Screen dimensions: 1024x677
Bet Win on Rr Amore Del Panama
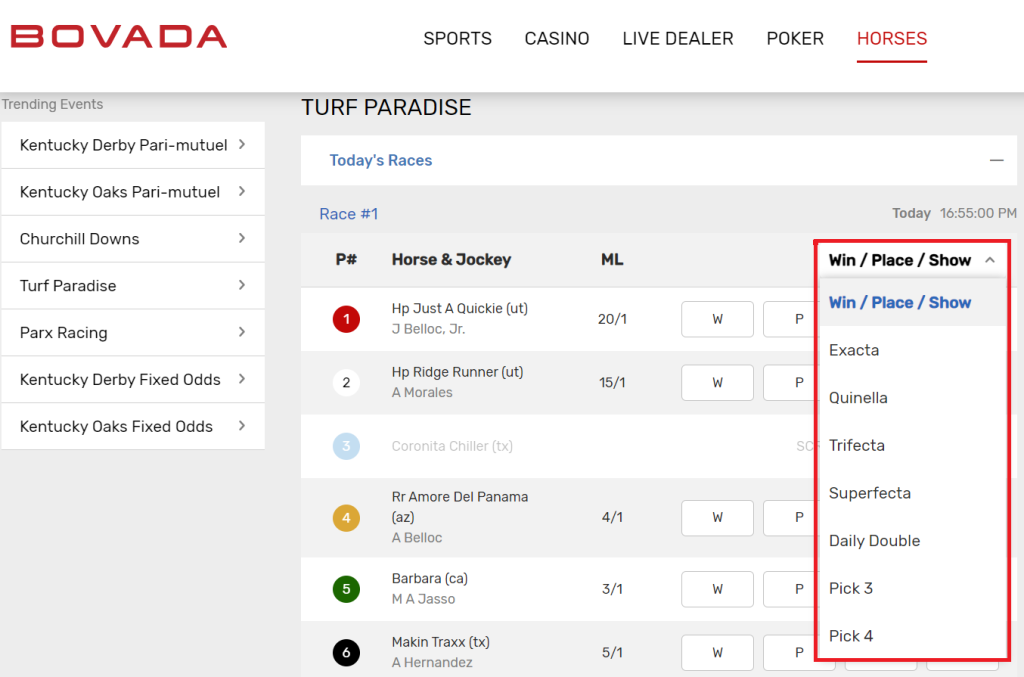(x=717, y=518)
